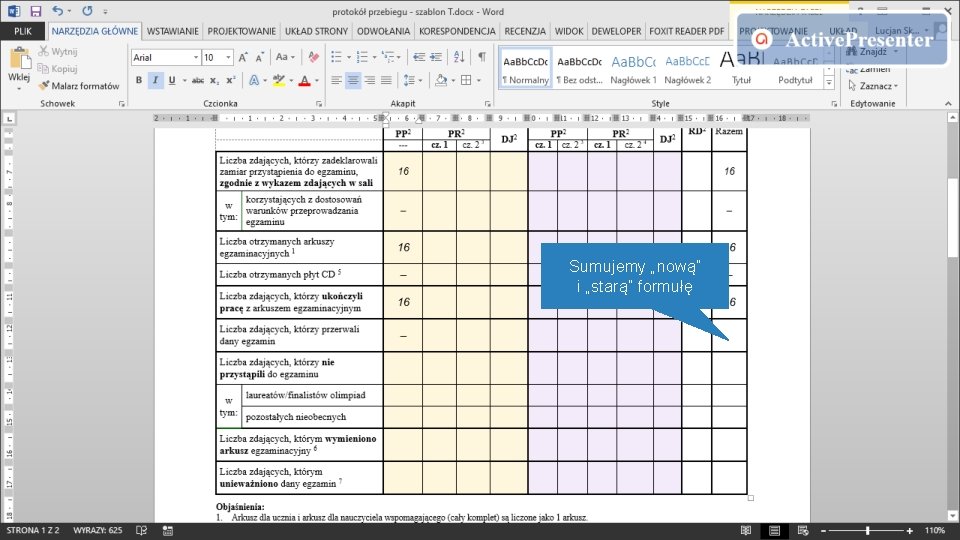The height and width of the screenshot is (540, 960).
Task: Switch to the ODWOŁANIA tab
Action: (x=383, y=31)
